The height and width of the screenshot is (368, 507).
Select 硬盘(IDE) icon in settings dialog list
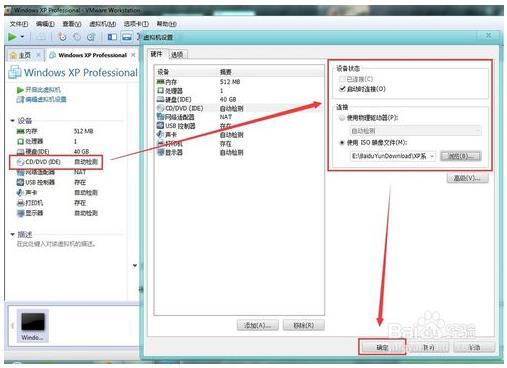(161, 99)
